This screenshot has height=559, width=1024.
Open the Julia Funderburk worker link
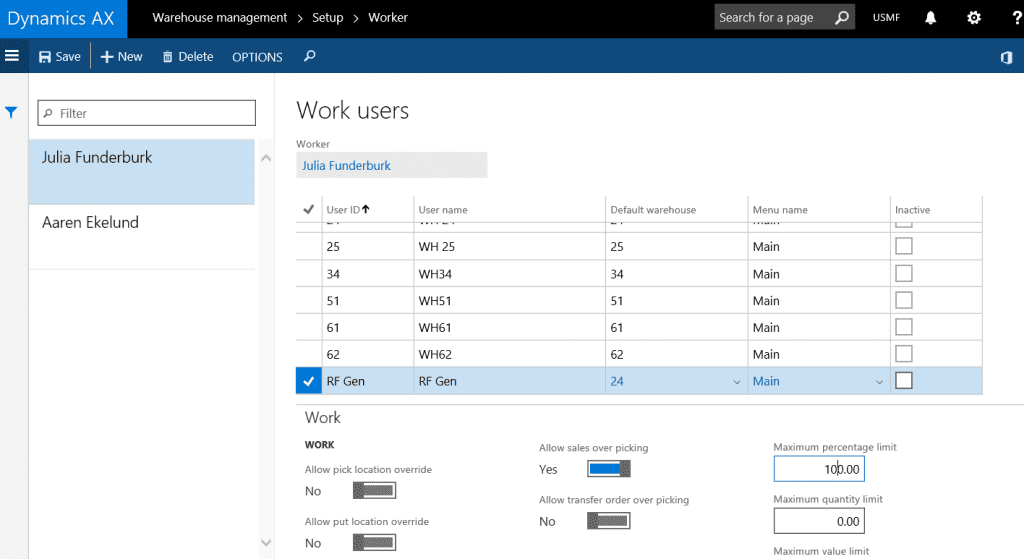tap(346, 165)
